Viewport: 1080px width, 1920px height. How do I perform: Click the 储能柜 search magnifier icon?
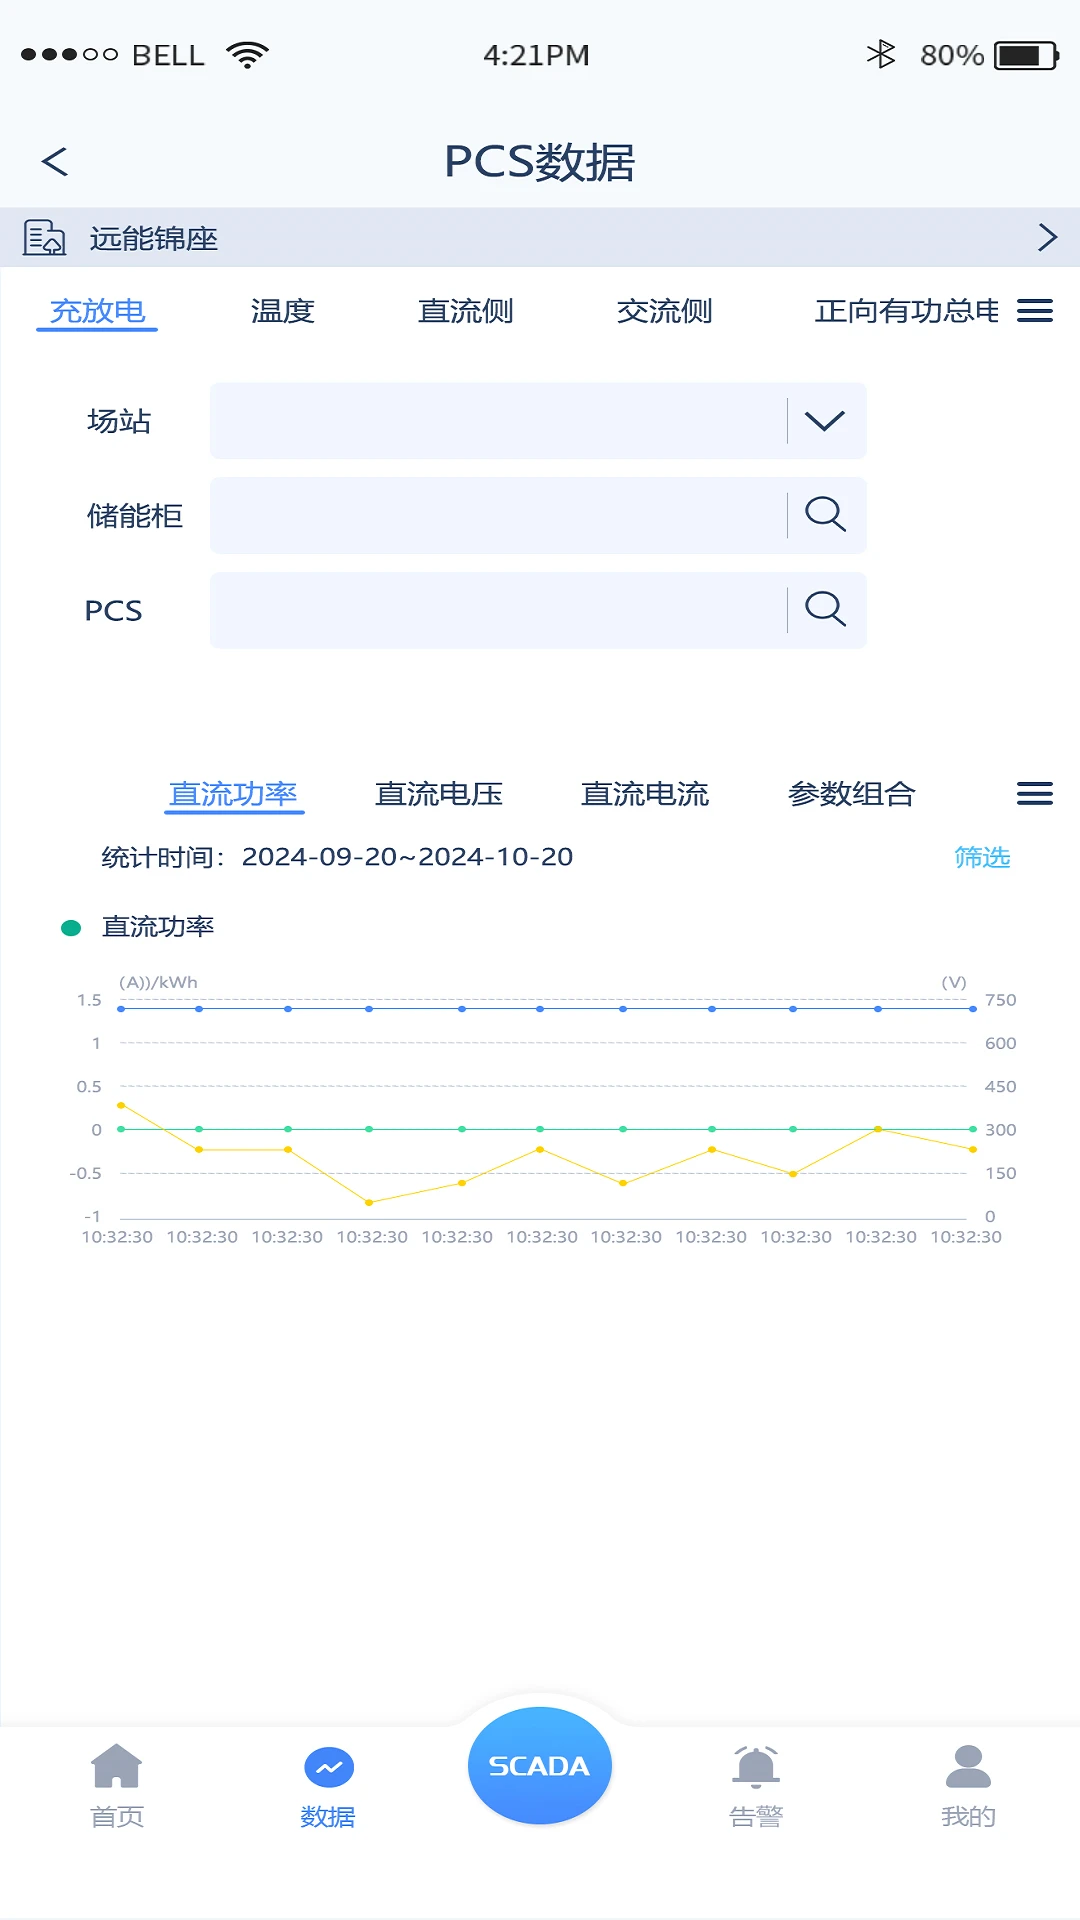point(825,515)
